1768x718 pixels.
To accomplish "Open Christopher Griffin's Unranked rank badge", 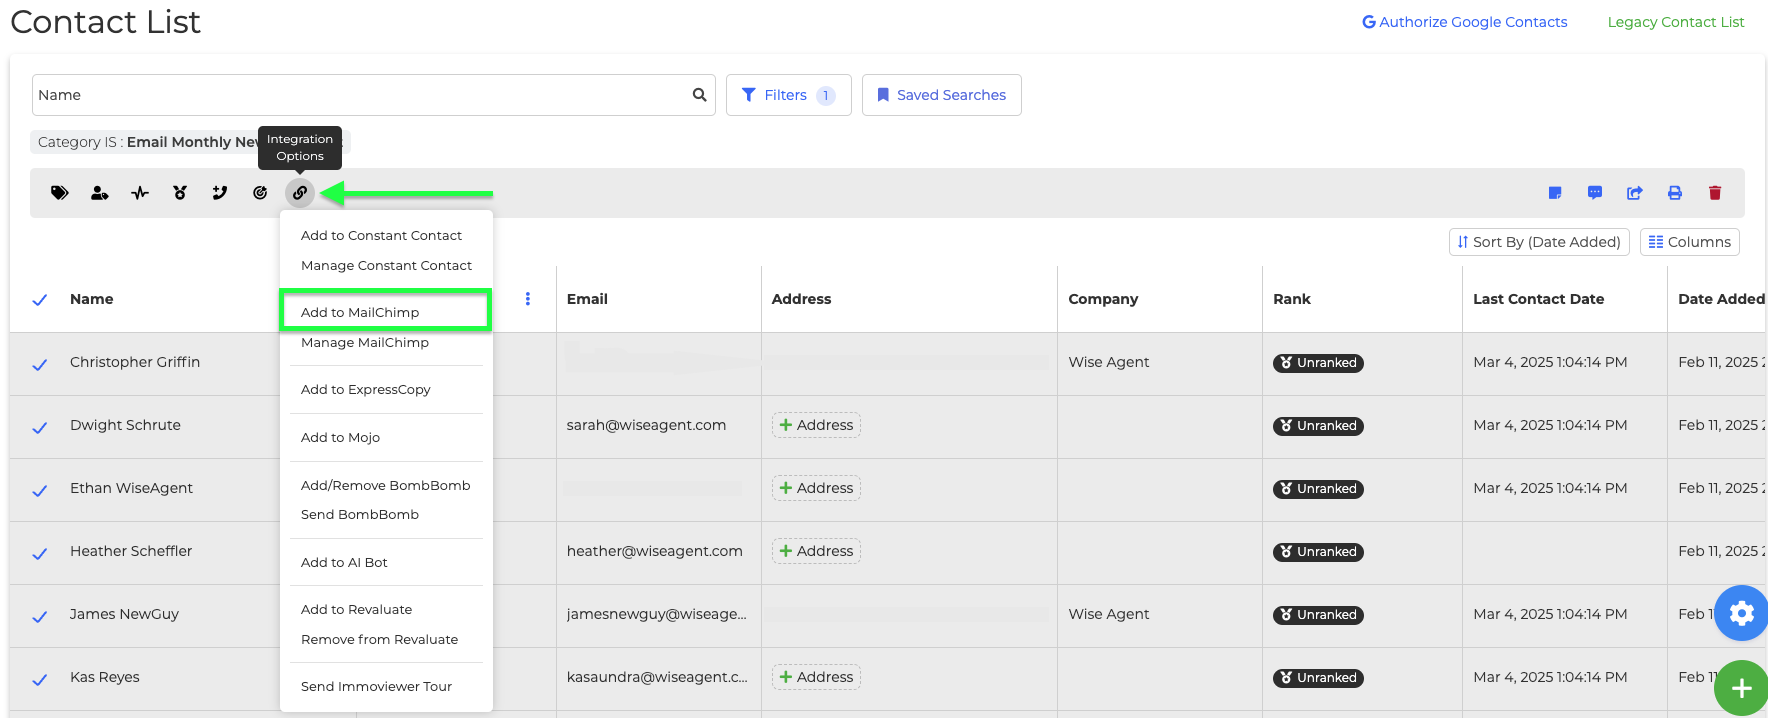I will click(x=1318, y=363).
